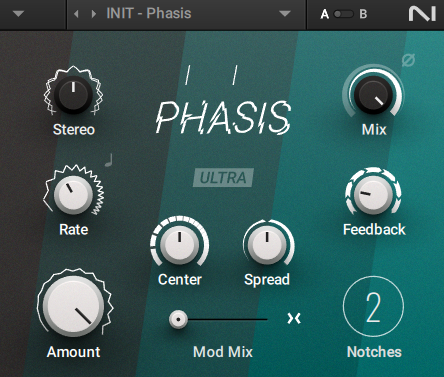Click the Mod Mix label

pos(223,352)
